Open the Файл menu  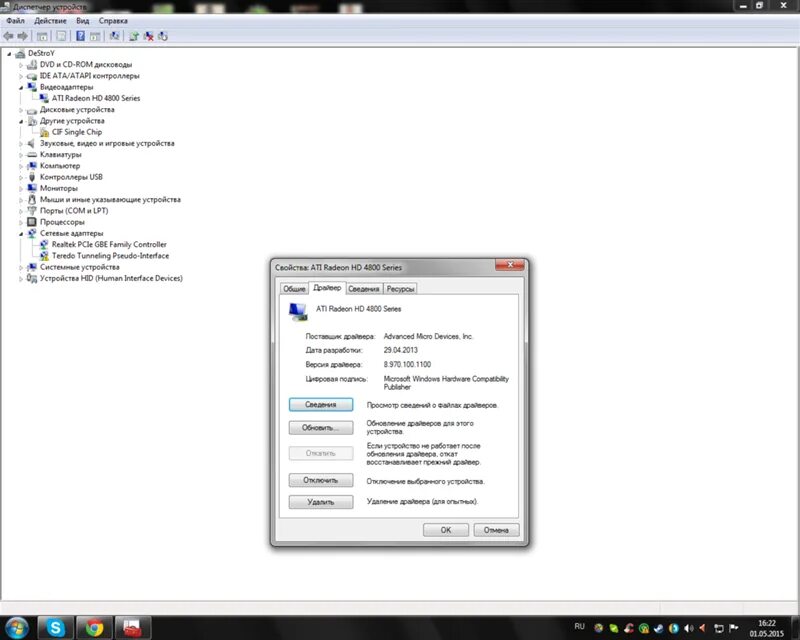[x=15, y=21]
